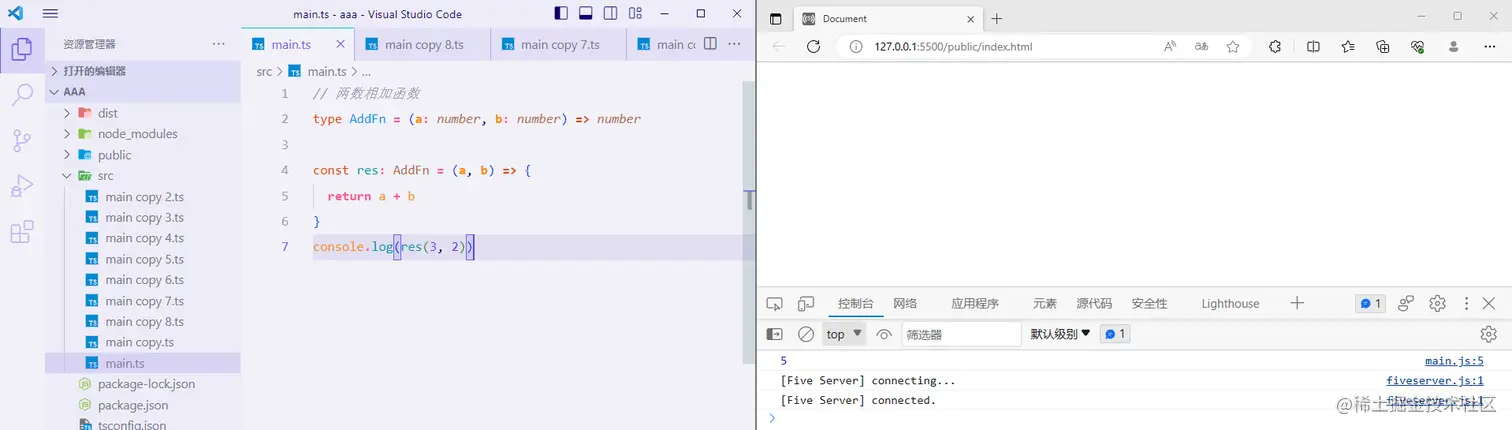Open main copy 2.ts in the explorer
This screenshot has height=430, width=1512.
pyautogui.click(x=142, y=197)
